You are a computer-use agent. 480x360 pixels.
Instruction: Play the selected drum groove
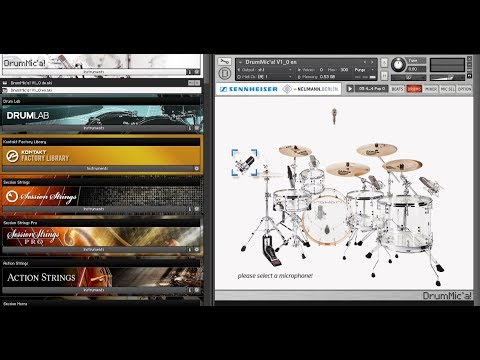tap(350, 89)
